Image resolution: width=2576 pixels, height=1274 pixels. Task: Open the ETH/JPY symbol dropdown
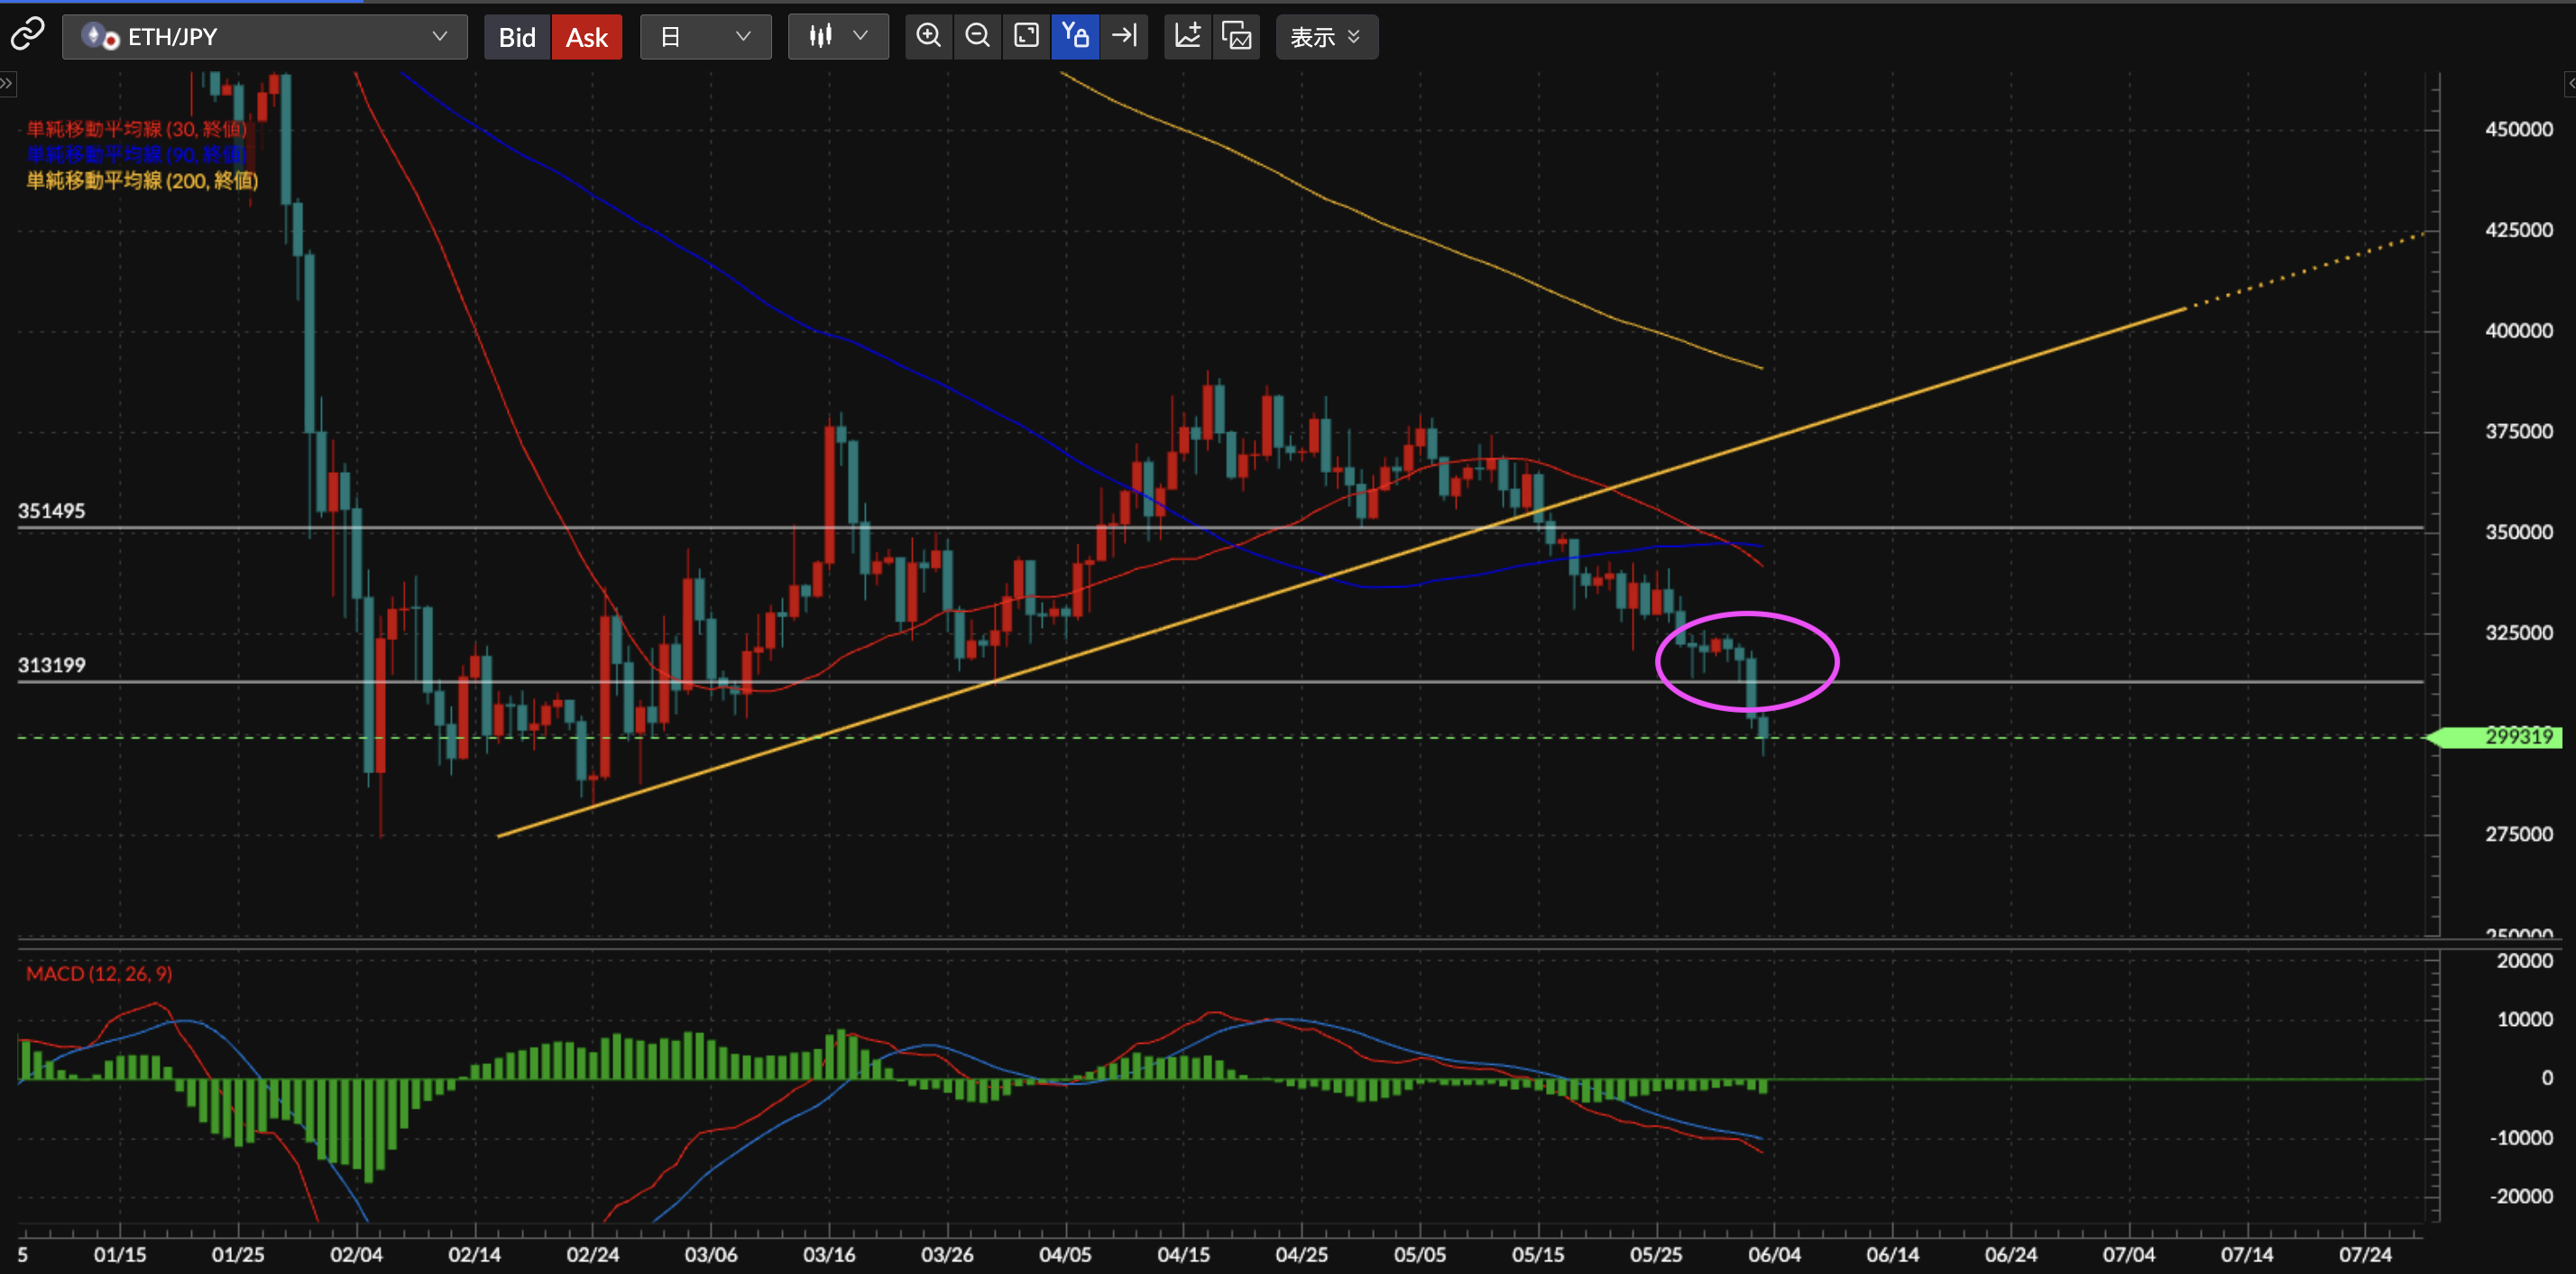point(265,37)
